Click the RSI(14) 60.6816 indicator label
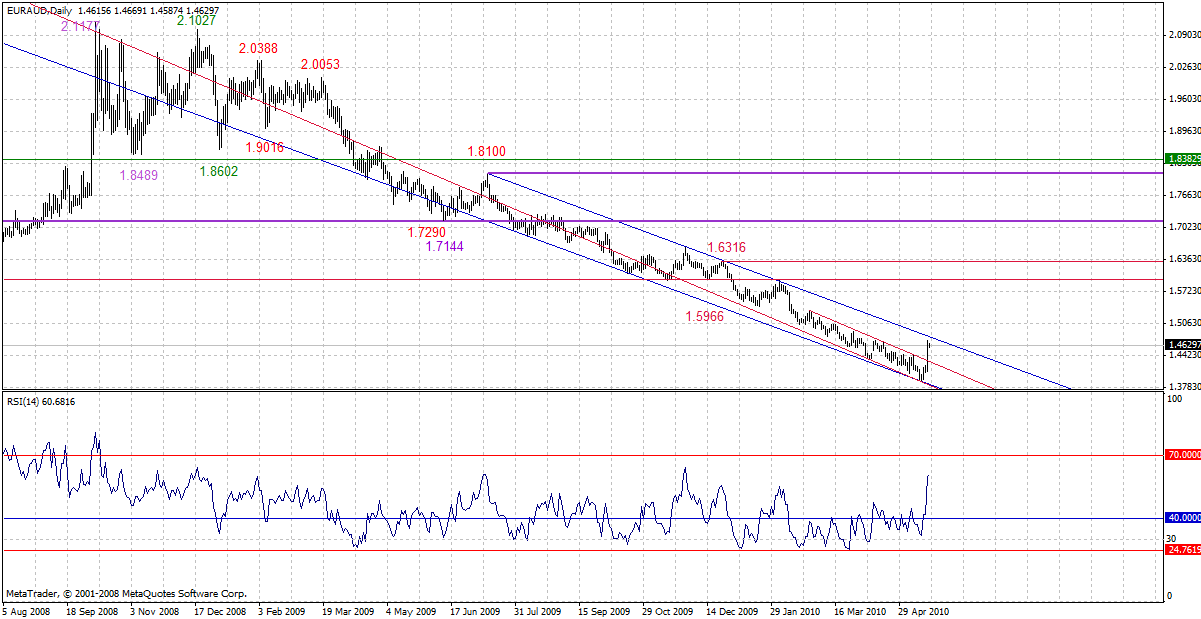The height and width of the screenshot is (619, 1201). [40, 402]
